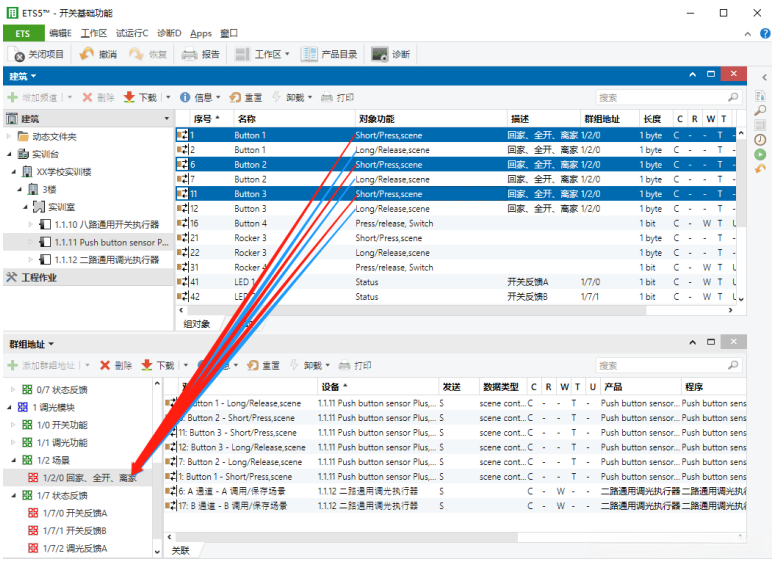Collapse the 1/7 状态反馈 group
Screen dimensions: 784x565
[x=14, y=496]
